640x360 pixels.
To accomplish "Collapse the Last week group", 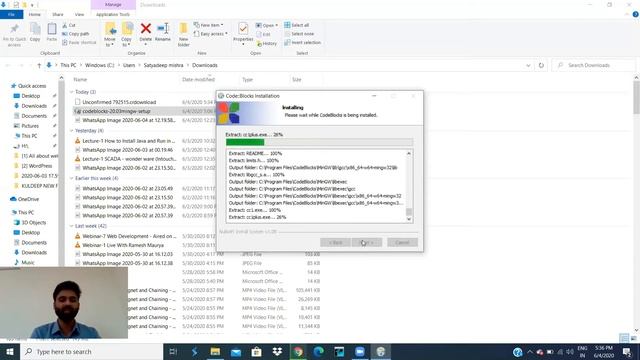I will [72, 226].
